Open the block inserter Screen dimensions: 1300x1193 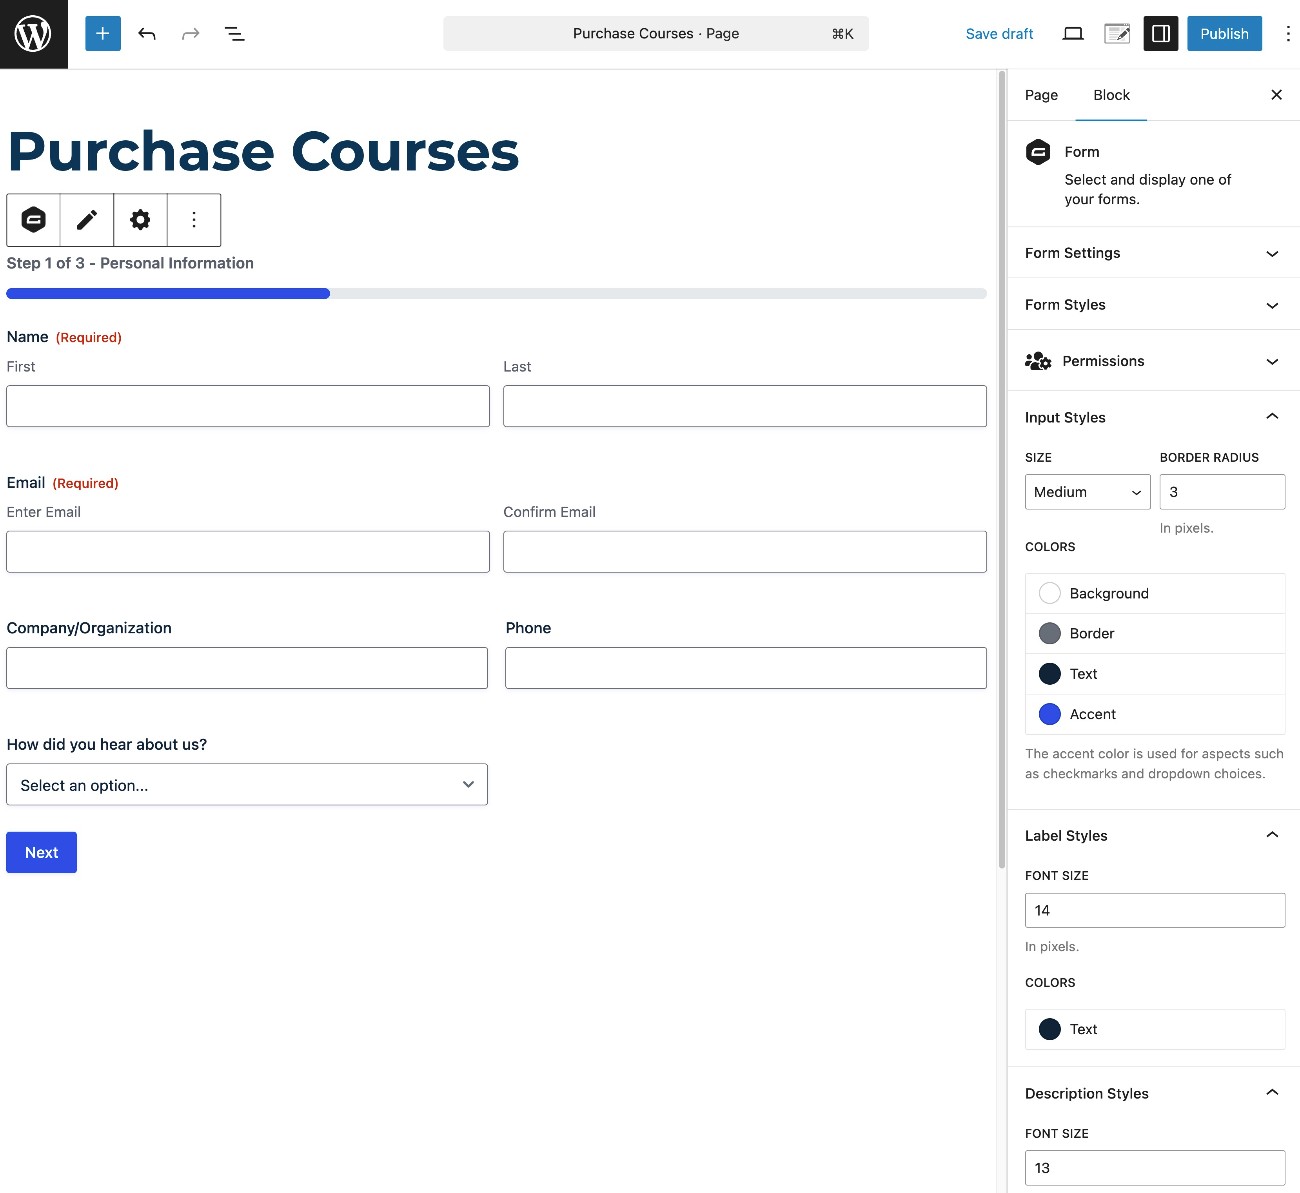point(102,33)
